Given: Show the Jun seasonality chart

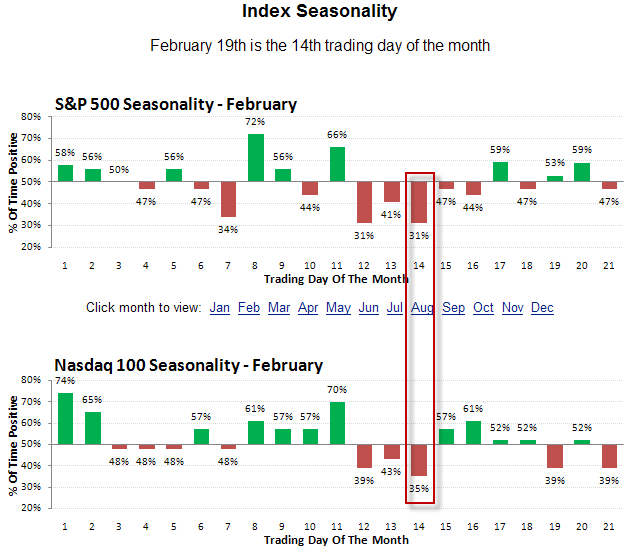Looking at the screenshot, I should point(368,308).
